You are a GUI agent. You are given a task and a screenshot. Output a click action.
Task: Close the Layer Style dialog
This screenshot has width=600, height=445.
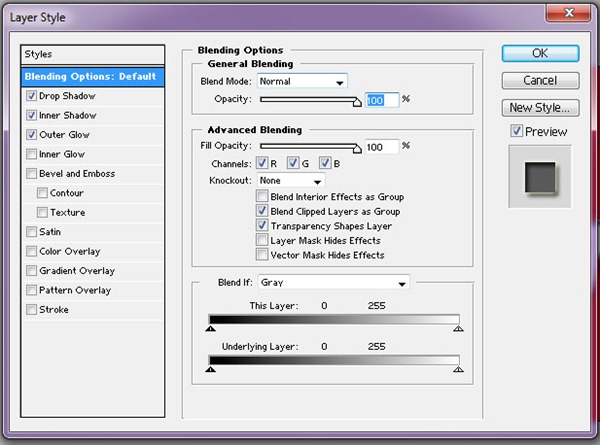tap(569, 13)
